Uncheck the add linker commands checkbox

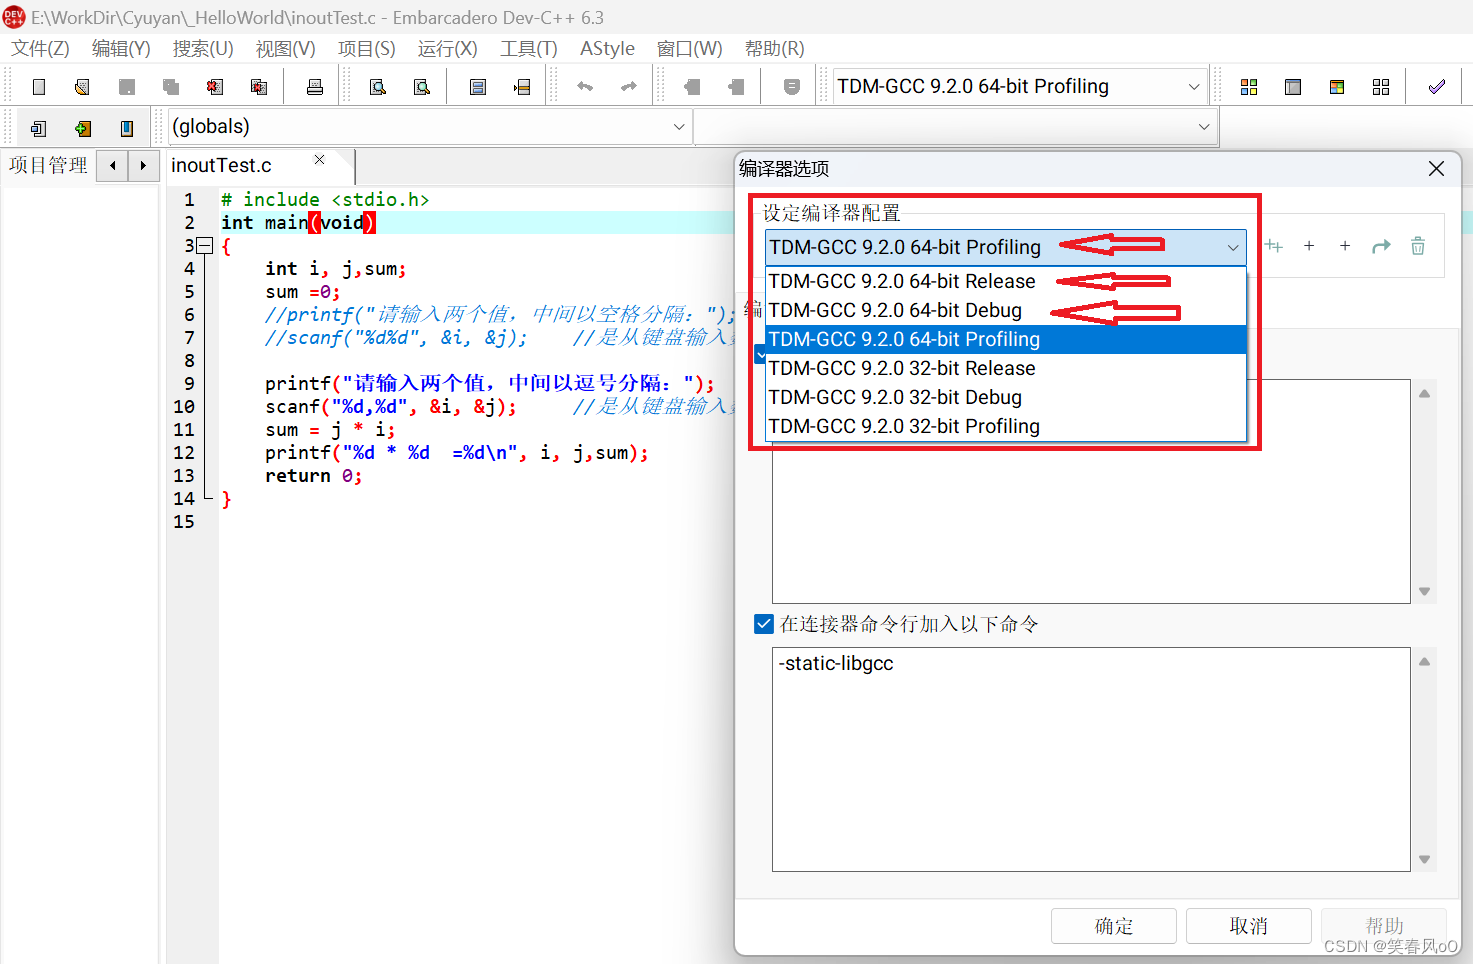pos(764,624)
